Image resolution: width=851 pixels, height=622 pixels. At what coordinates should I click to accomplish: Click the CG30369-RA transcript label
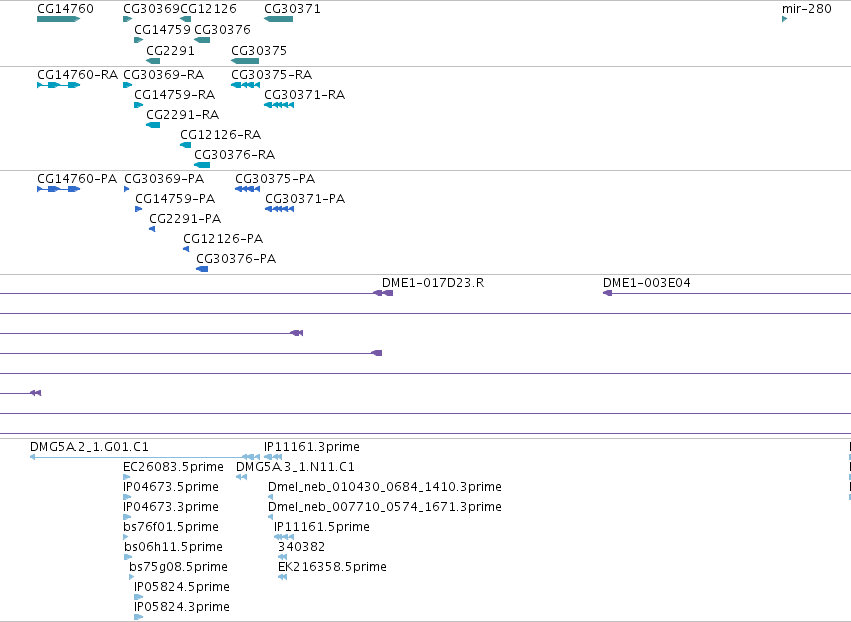[x=164, y=74]
